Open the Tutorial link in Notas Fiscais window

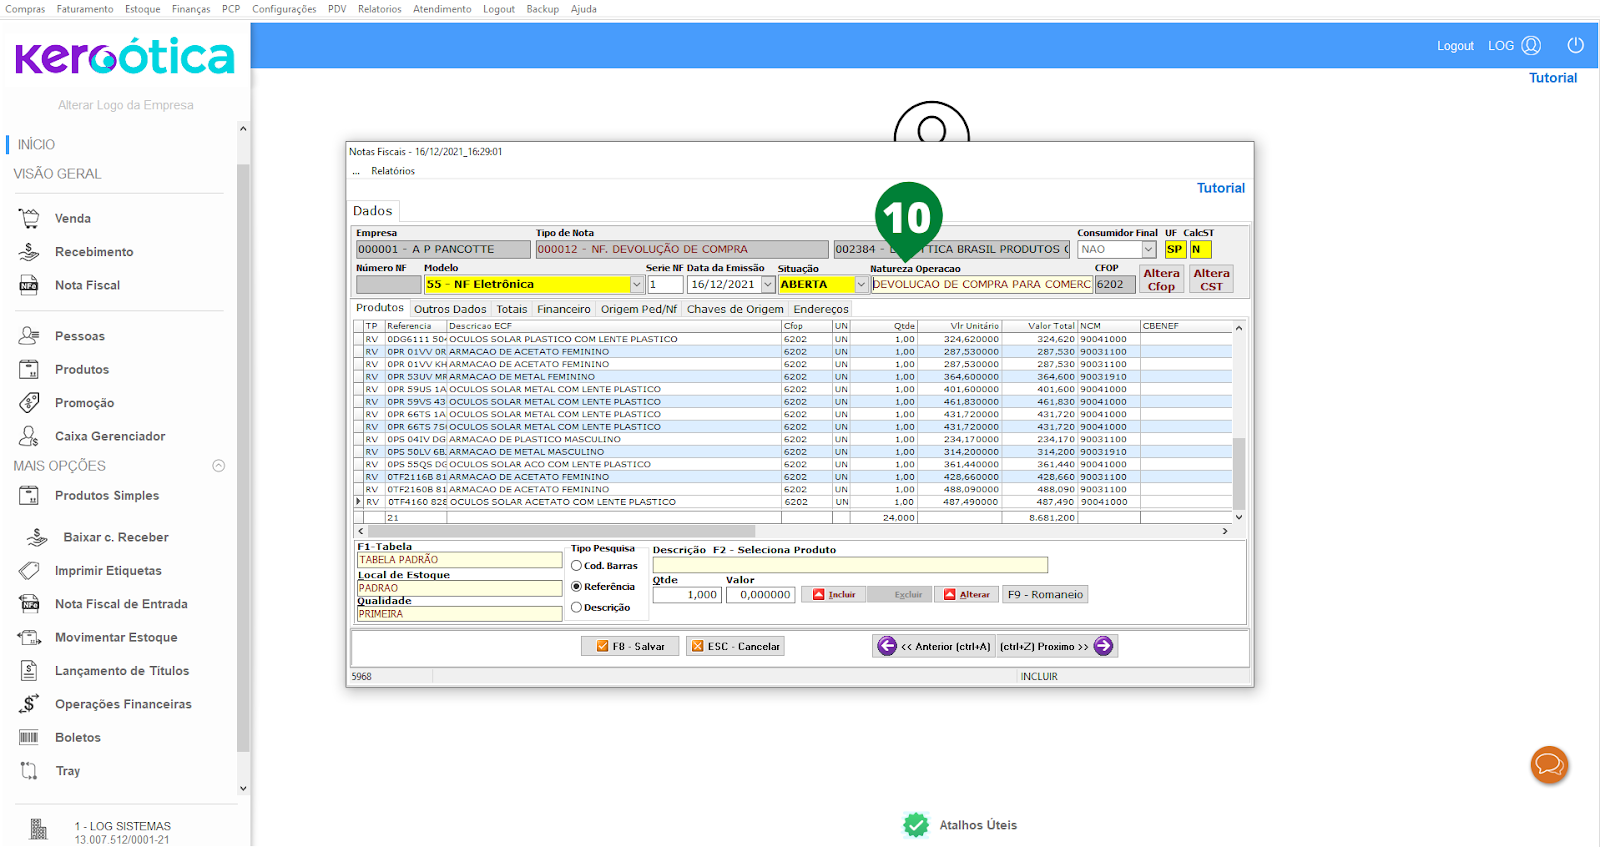pyautogui.click(x=1221, y=188)
